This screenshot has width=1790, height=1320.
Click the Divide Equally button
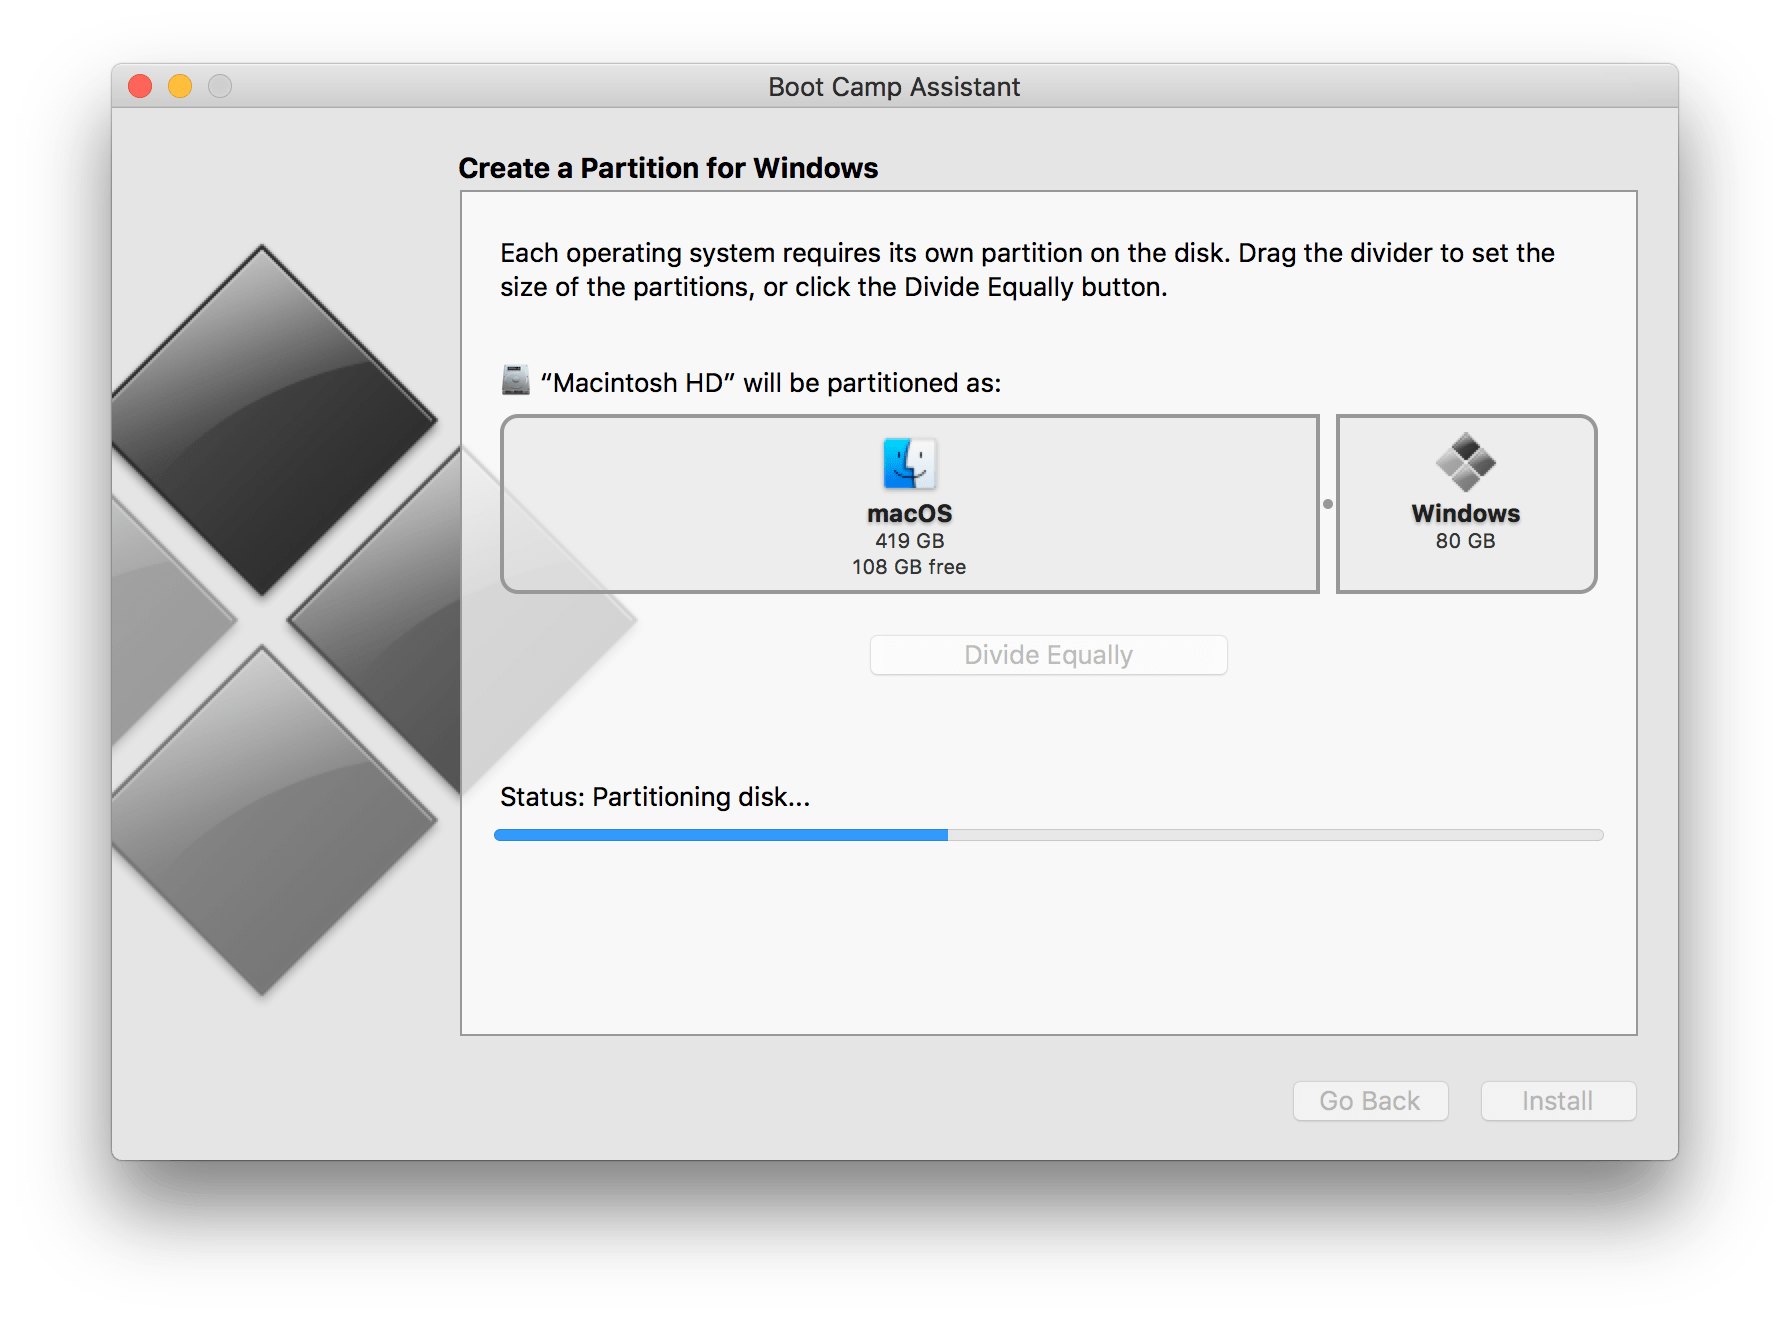point(1047,655)
